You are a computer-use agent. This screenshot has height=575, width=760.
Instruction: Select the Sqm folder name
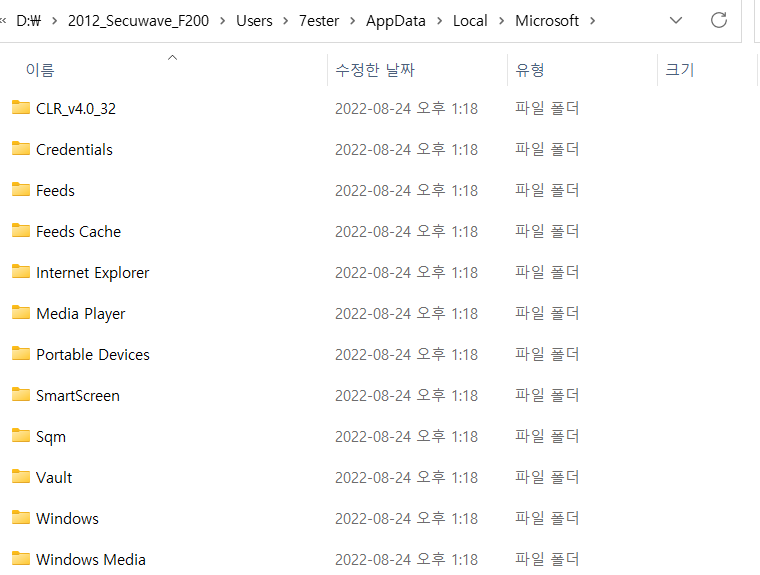tap(51, 437)
